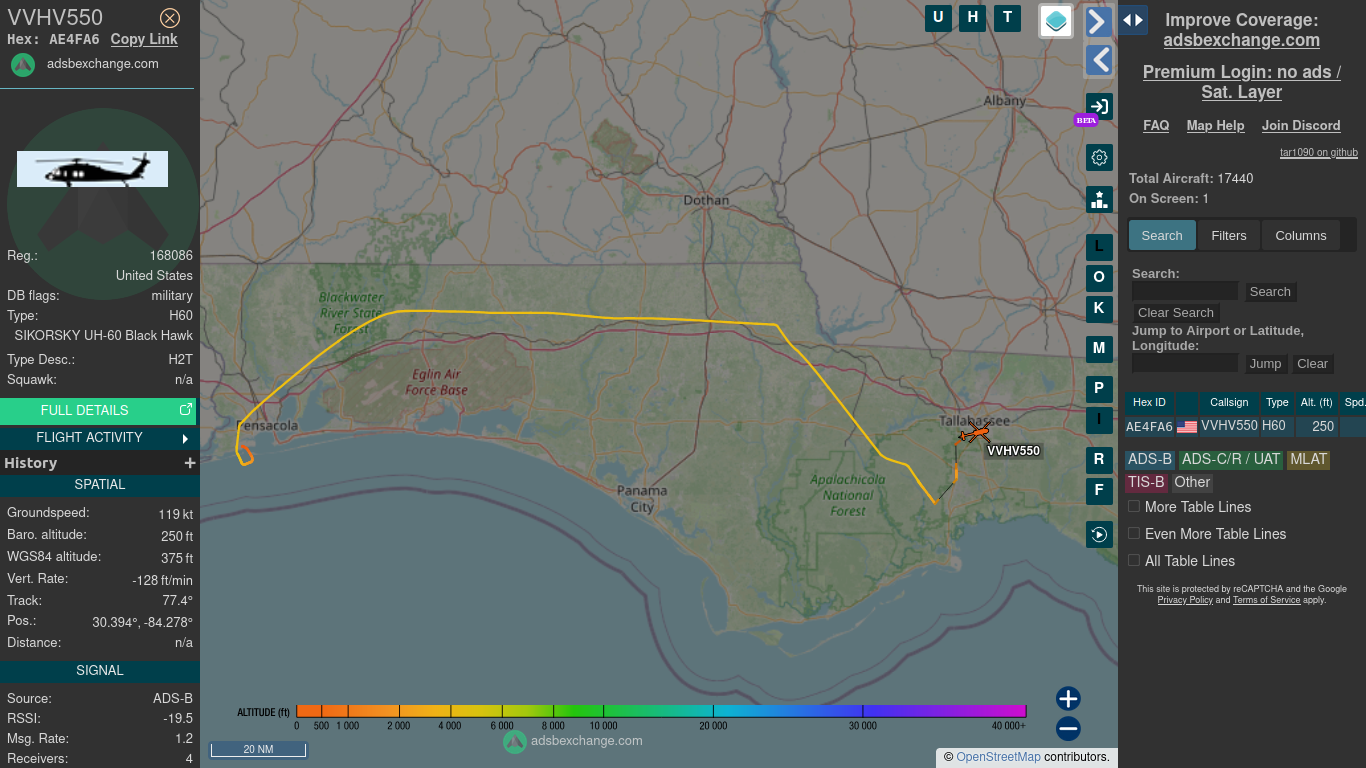
Task: Click the Jump button
Action: click(1265, 364)
